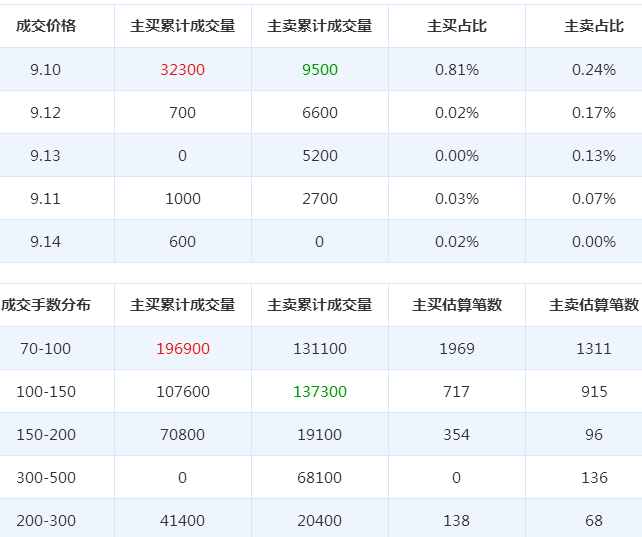Select the 300-500 lot range row
The height and width of the screenshot is (537, 642).
pos(321,477)
